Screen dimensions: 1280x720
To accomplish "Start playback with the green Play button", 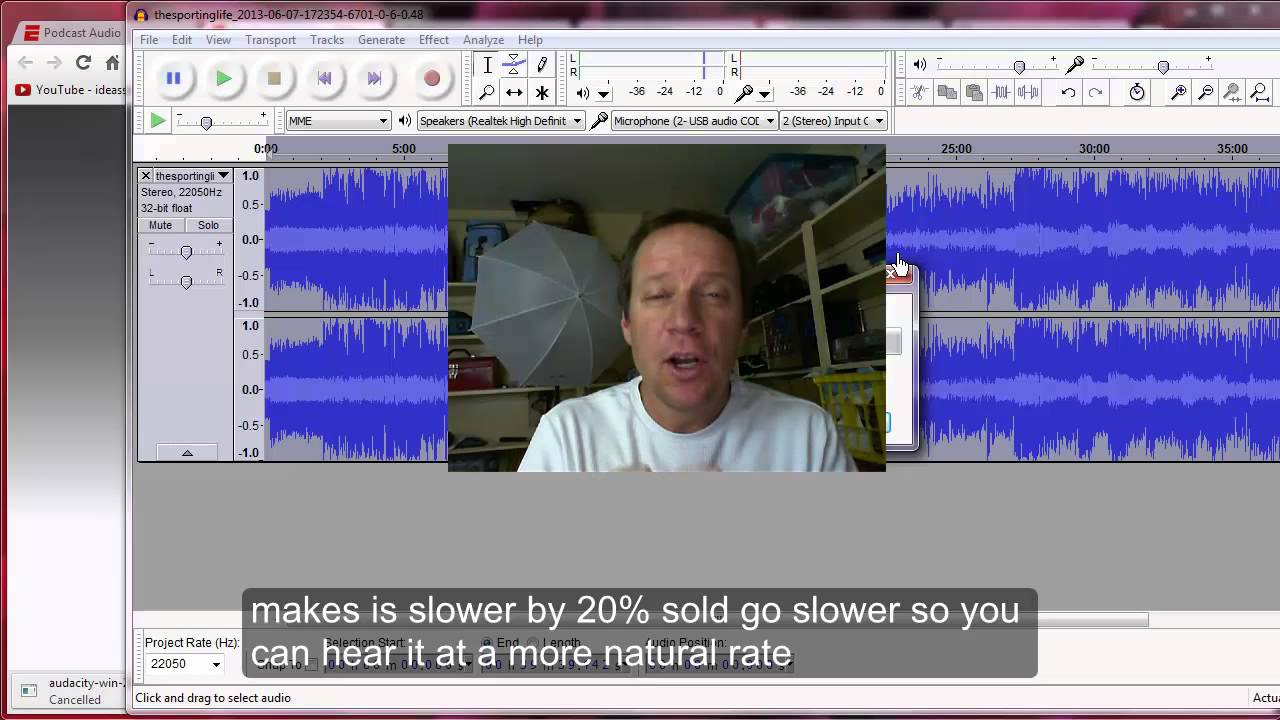I will pyautogui.click(x=224, y=78).
